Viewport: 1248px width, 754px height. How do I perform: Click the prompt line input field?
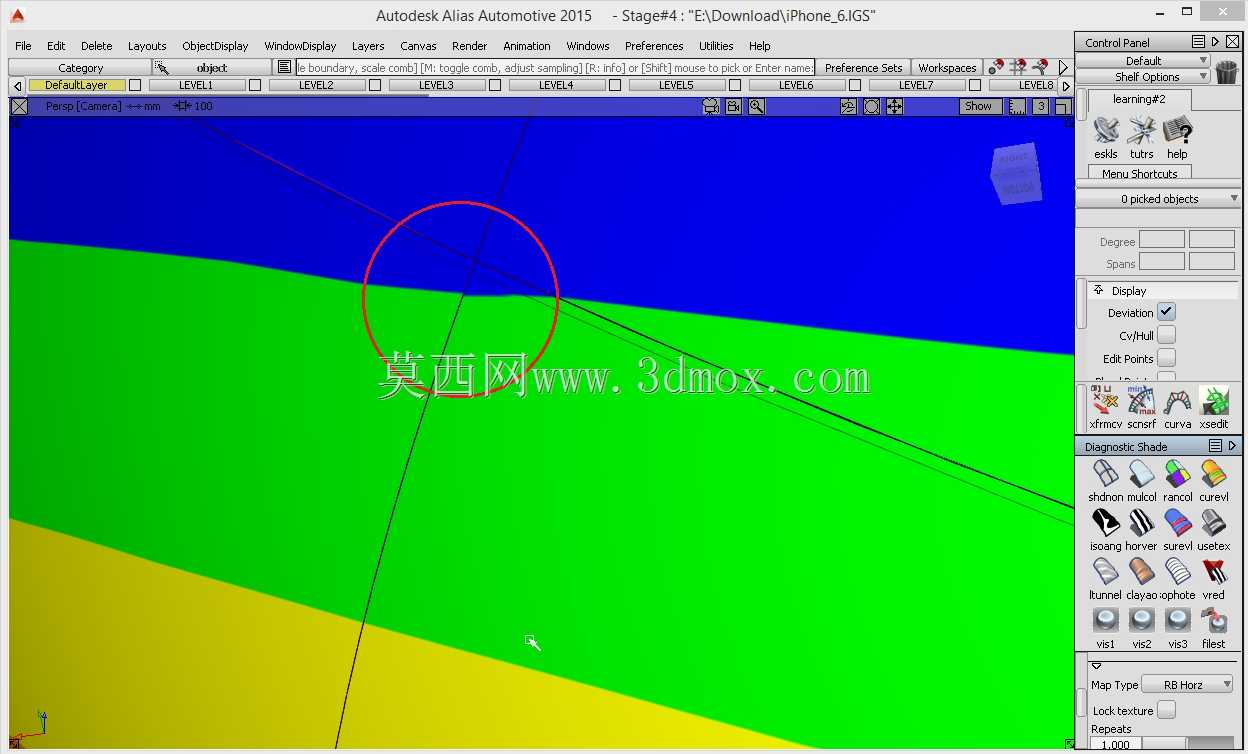(x=555, y=68)
